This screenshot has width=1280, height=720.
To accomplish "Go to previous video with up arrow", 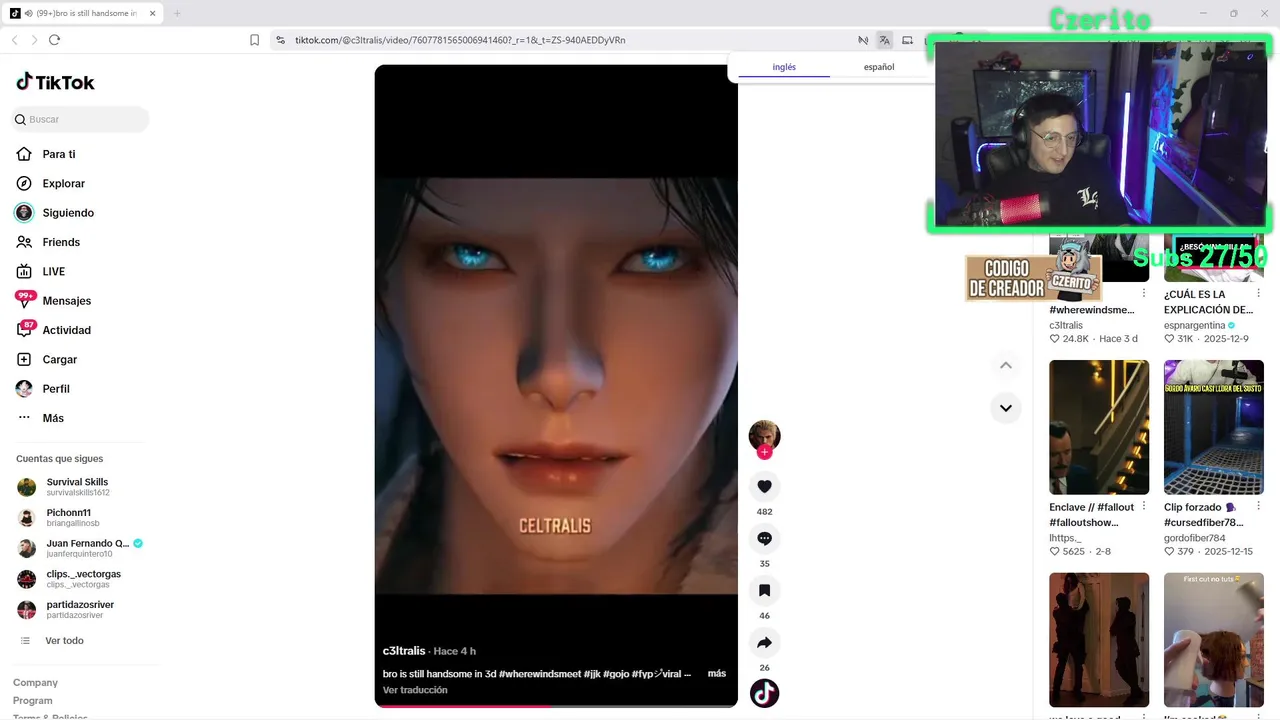I will [x=1006, y=366].
